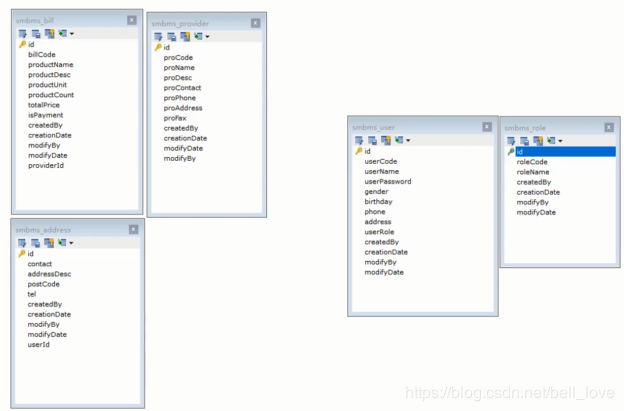Click Manage Indexes icon in smbms_bill table
Viewport: 624px width, 411px height.
pos(36,34)
